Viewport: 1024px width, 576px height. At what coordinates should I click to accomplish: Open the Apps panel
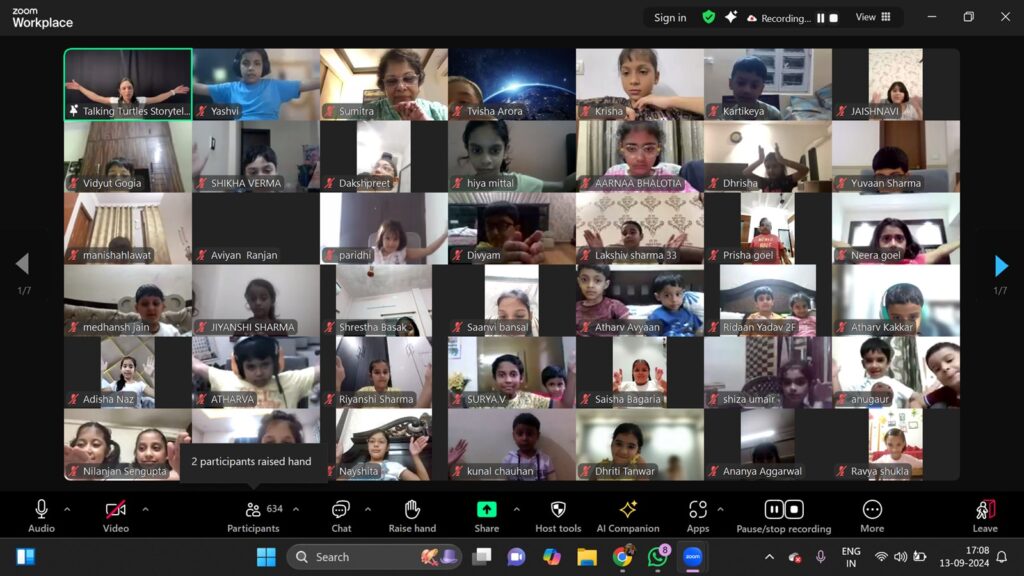pos(697,516)
